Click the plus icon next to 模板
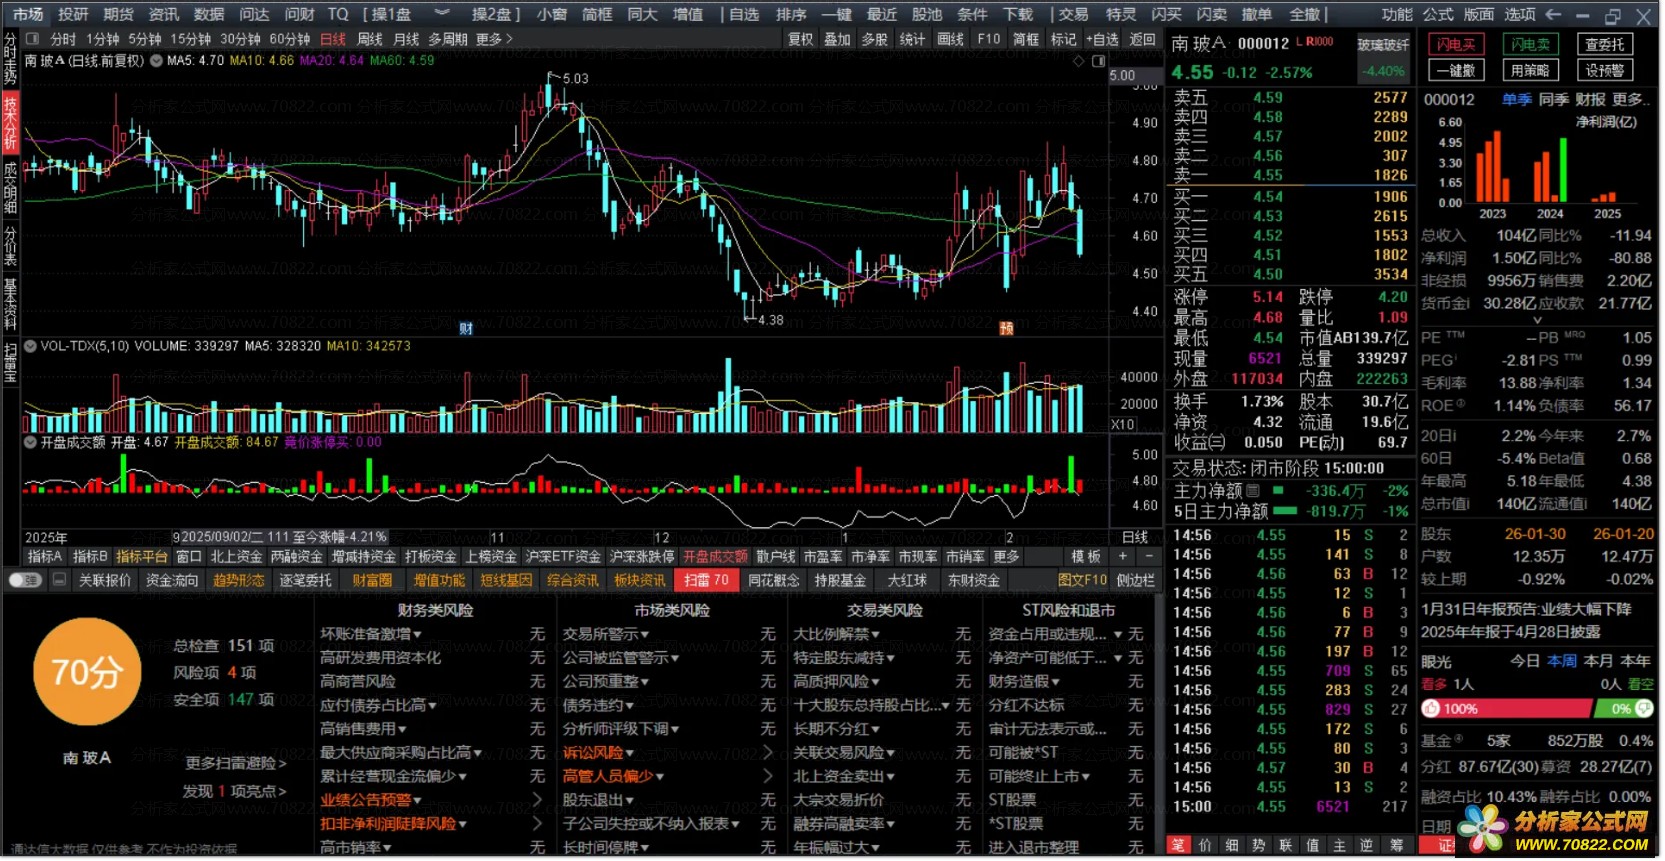The height and width of the screenshot is (861, 1665). tap(1123, 557)
